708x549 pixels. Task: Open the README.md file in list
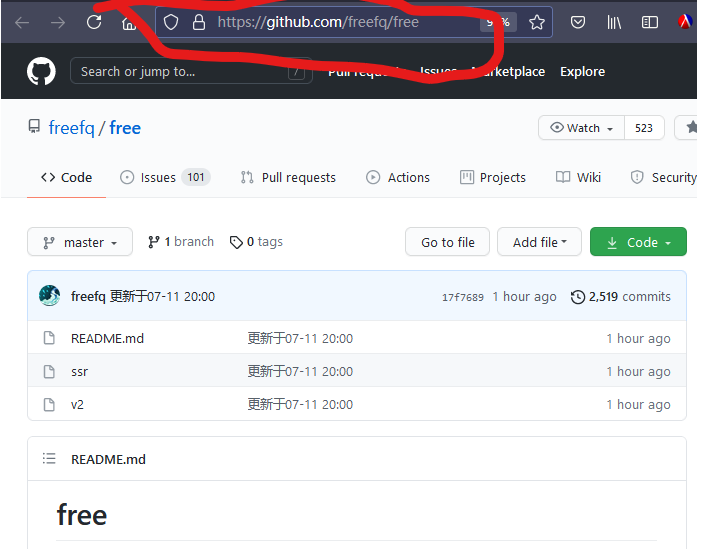(107, 338)
